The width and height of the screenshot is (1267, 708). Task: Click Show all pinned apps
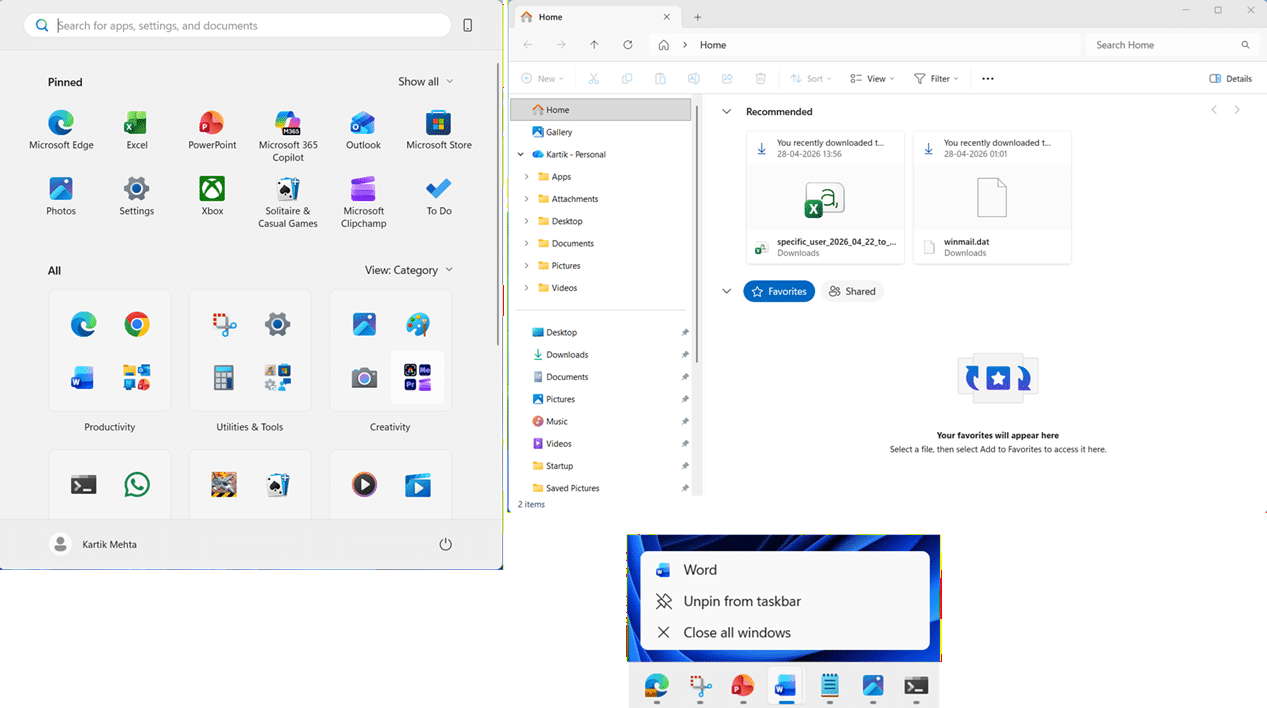pos(425,82)
